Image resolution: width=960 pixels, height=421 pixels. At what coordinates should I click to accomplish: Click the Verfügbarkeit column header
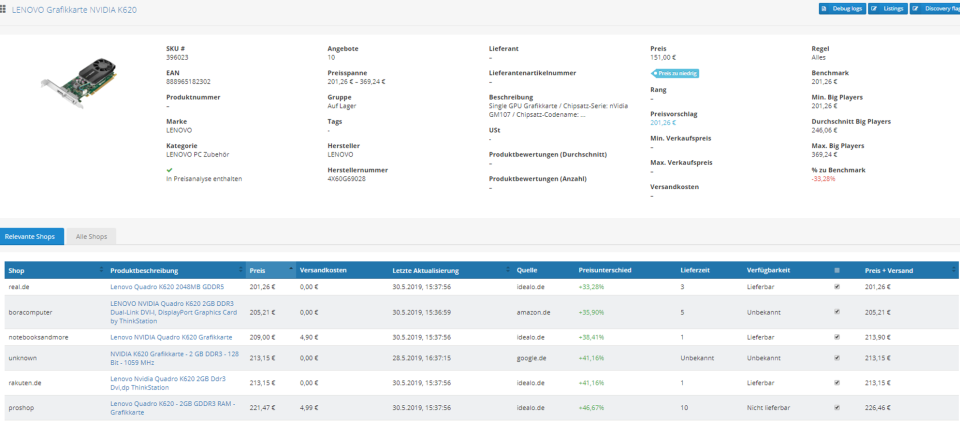point(766,270)
